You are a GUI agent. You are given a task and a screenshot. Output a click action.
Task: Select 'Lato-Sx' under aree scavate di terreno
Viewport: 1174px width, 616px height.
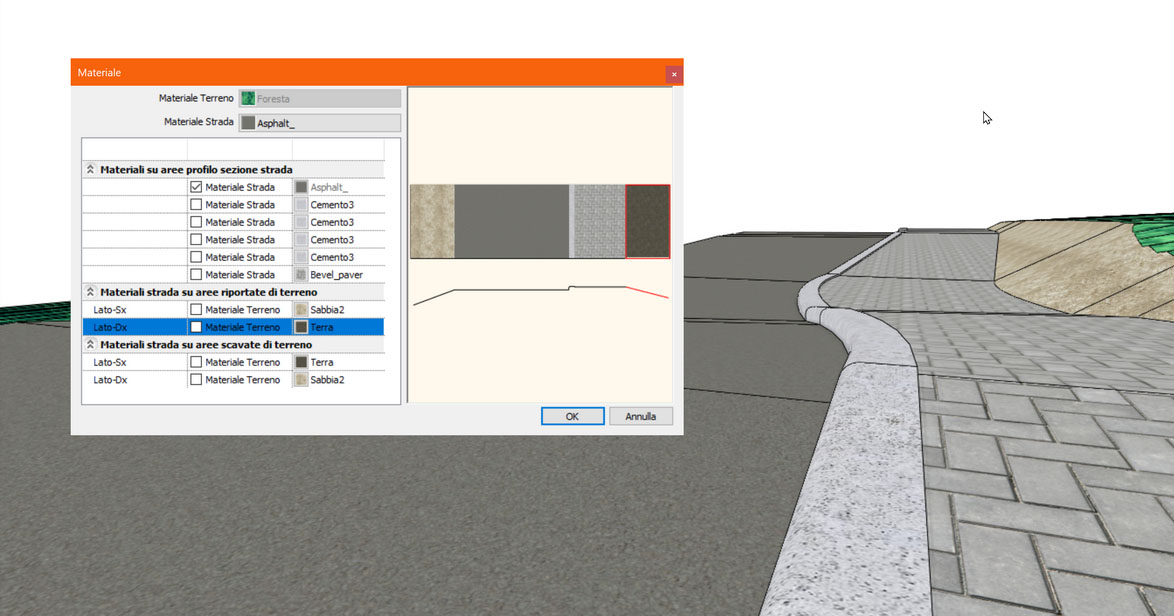(110, 362)
